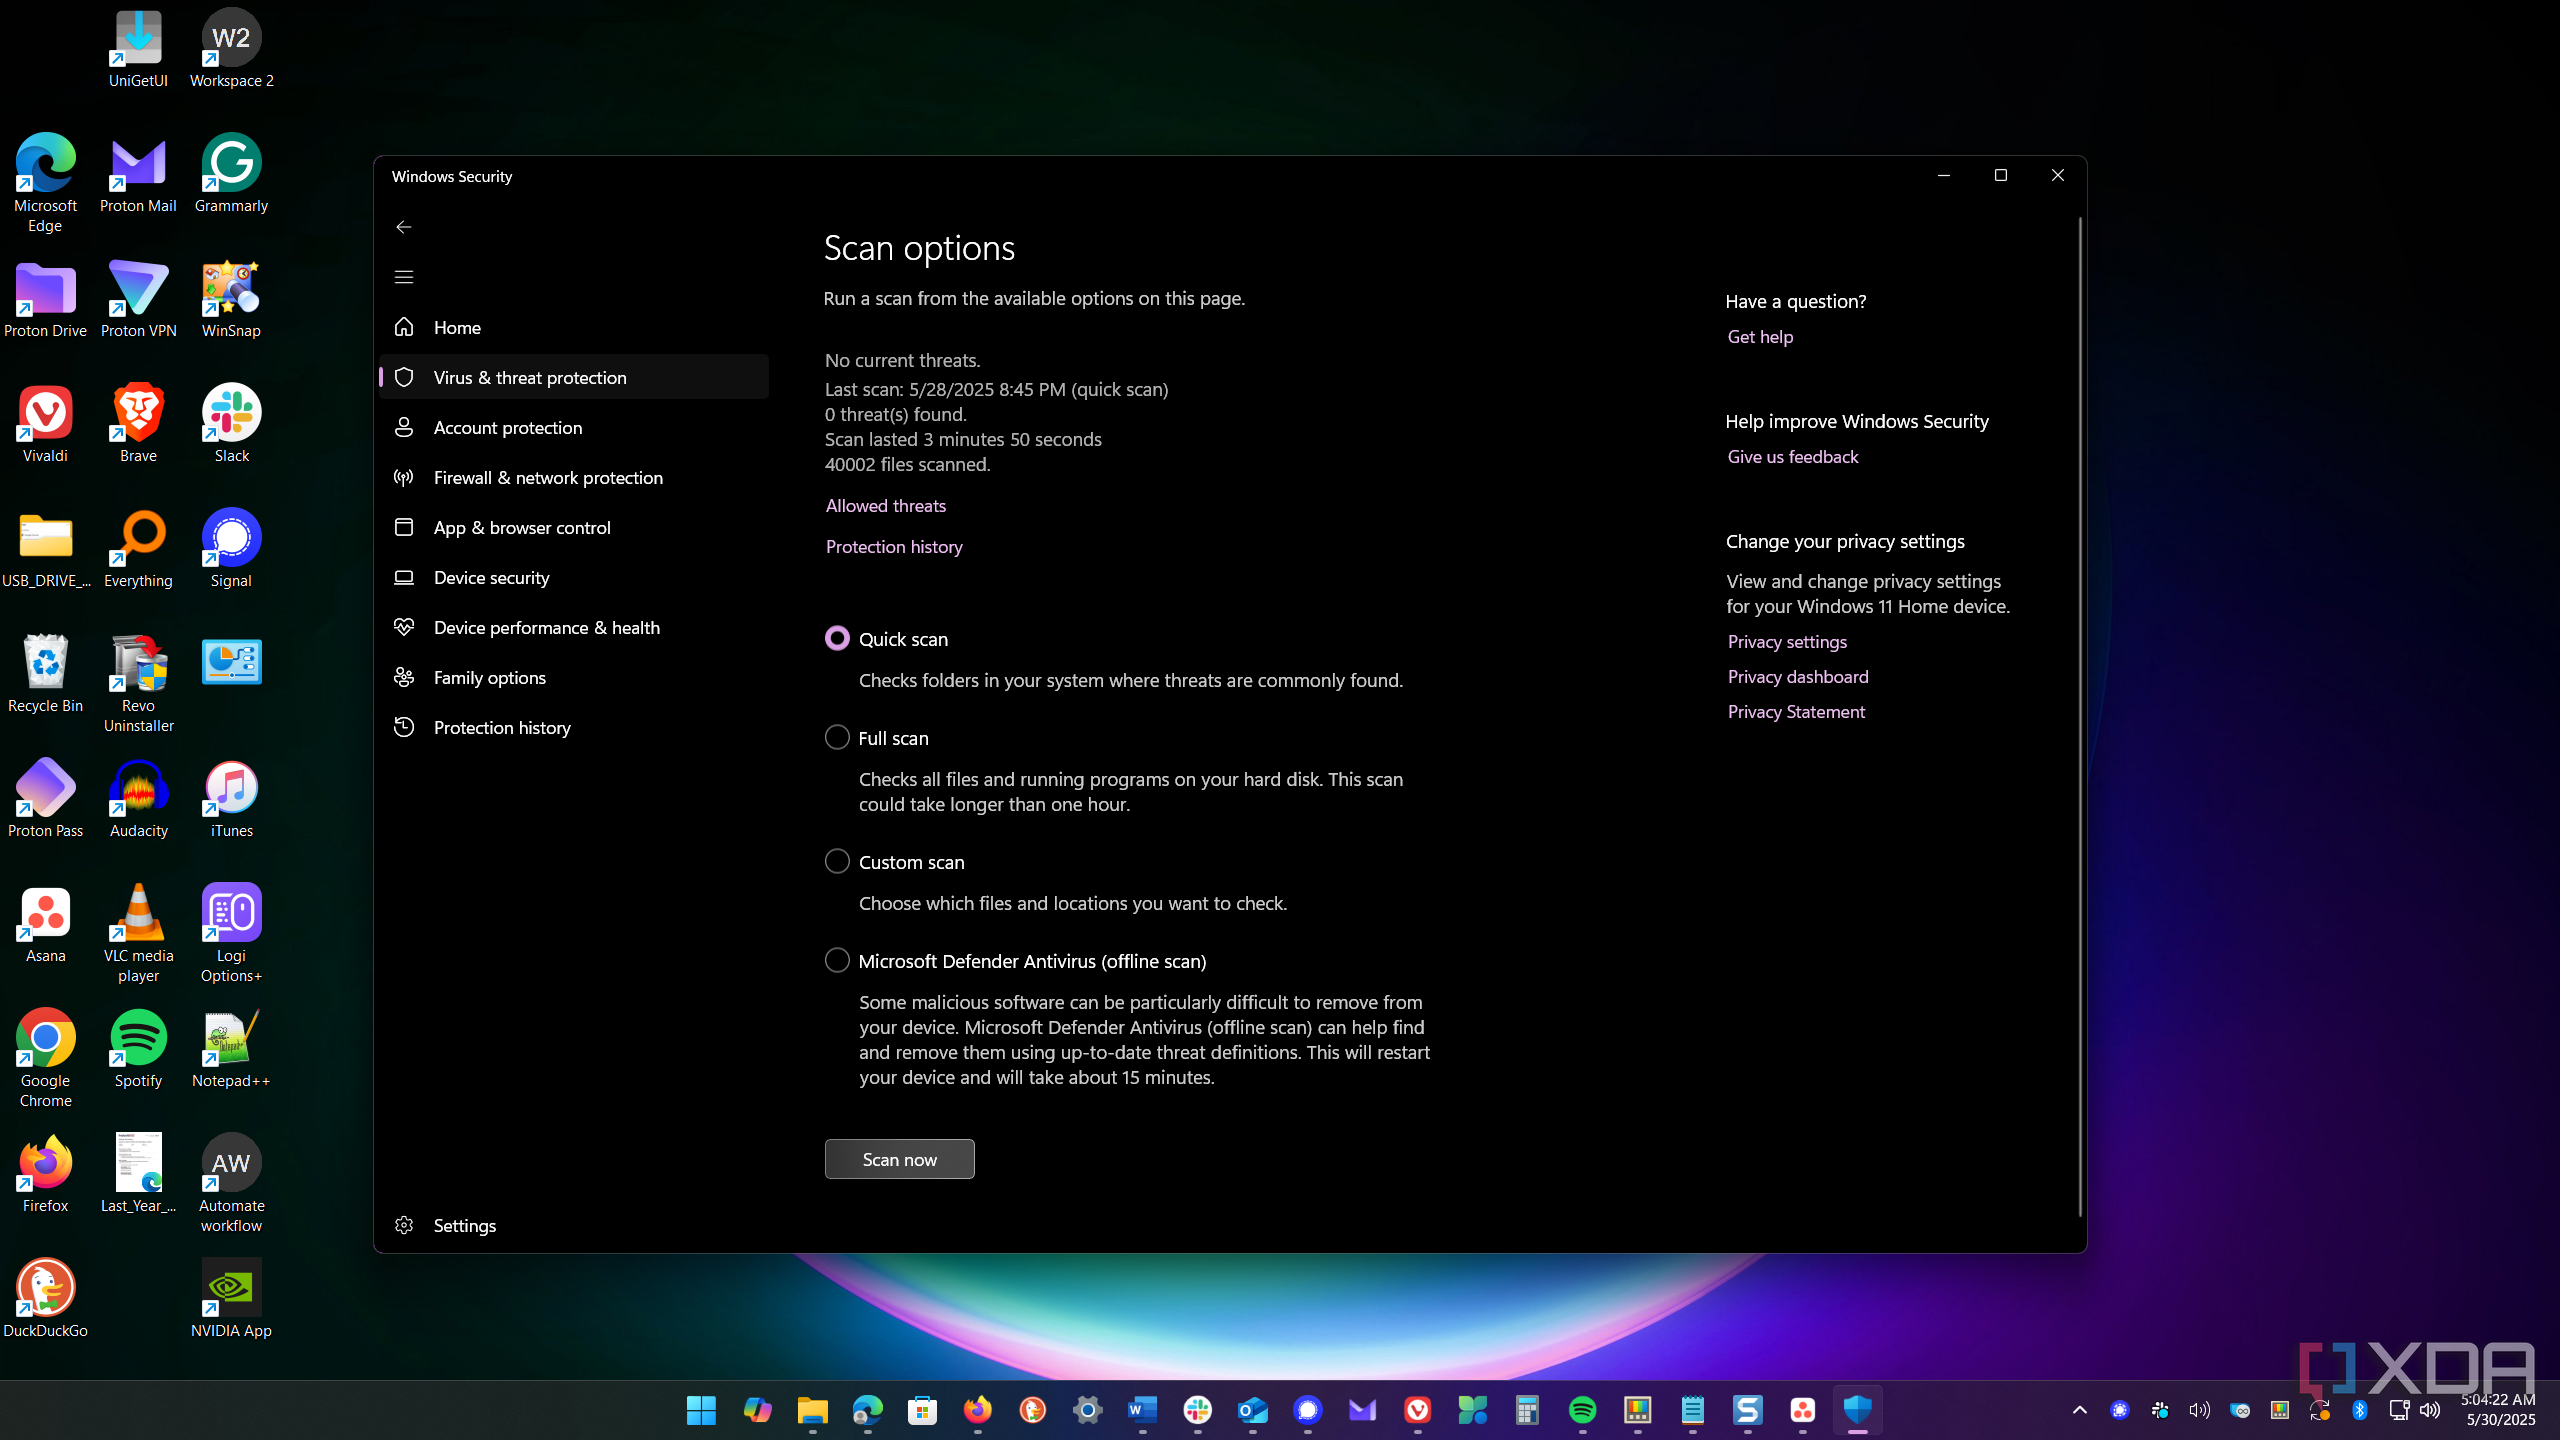This screenshot has height=1440, width=2560.
Task: Open Spotify from the taskbar
Action: click(x=1582, y=1410)
